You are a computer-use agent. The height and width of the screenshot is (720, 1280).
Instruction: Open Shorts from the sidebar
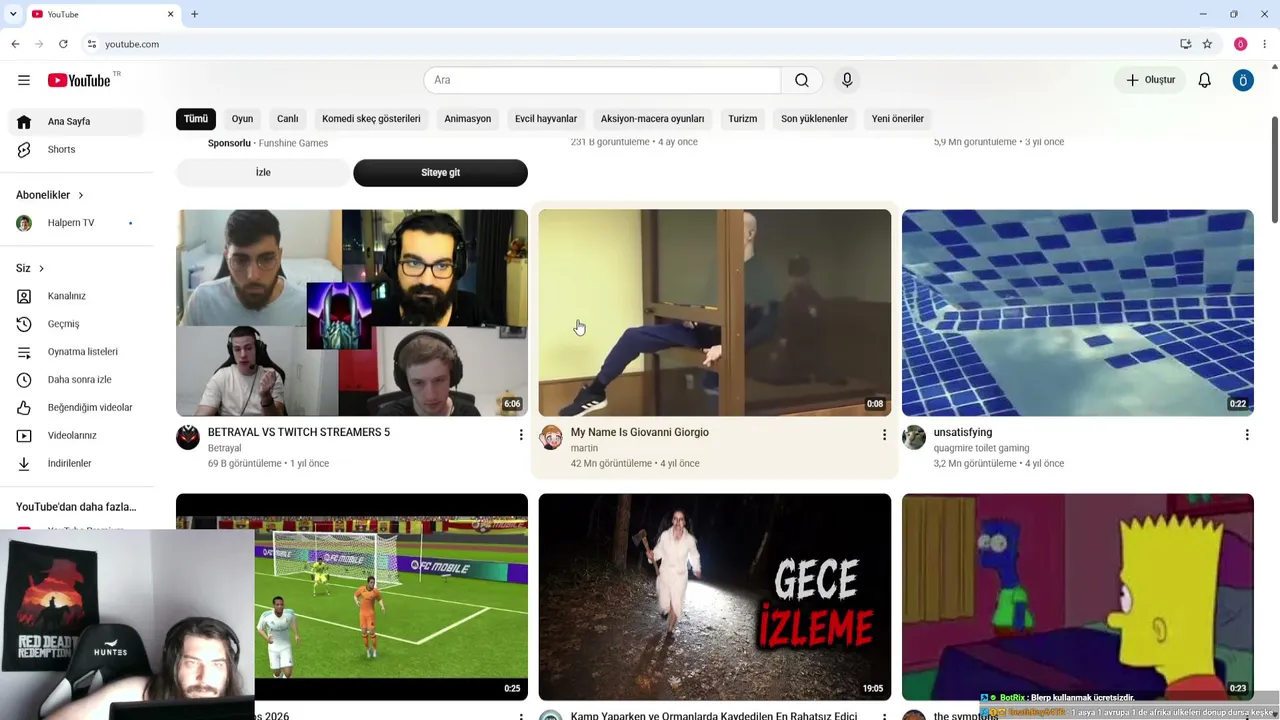(76, 149)
